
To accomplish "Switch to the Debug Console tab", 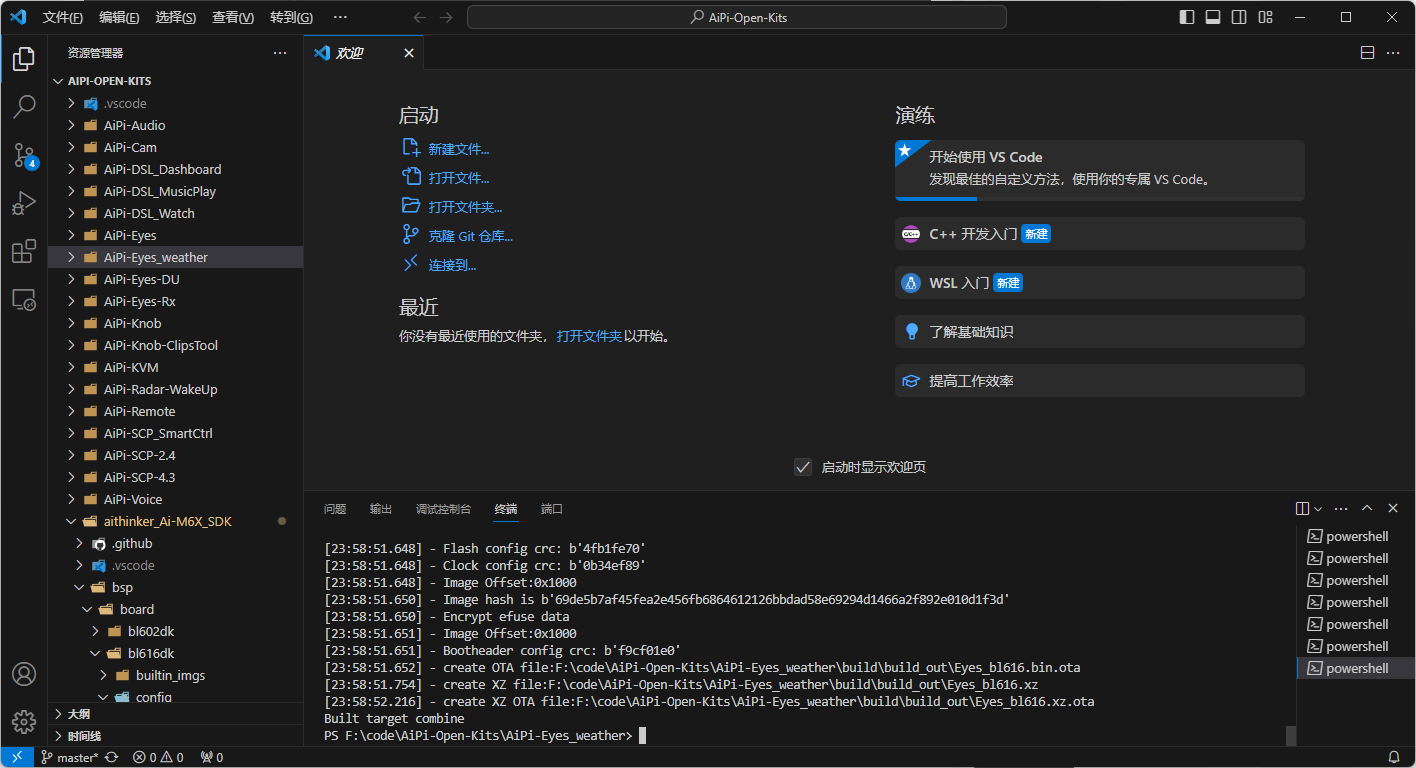I will click(443, 509).
